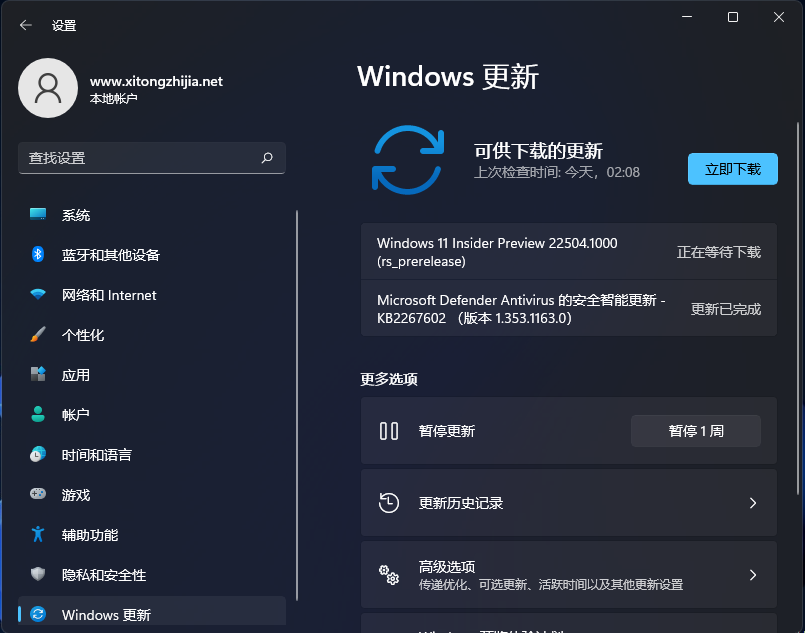Click the large update sync arrows icon

(x=408, y=160)
